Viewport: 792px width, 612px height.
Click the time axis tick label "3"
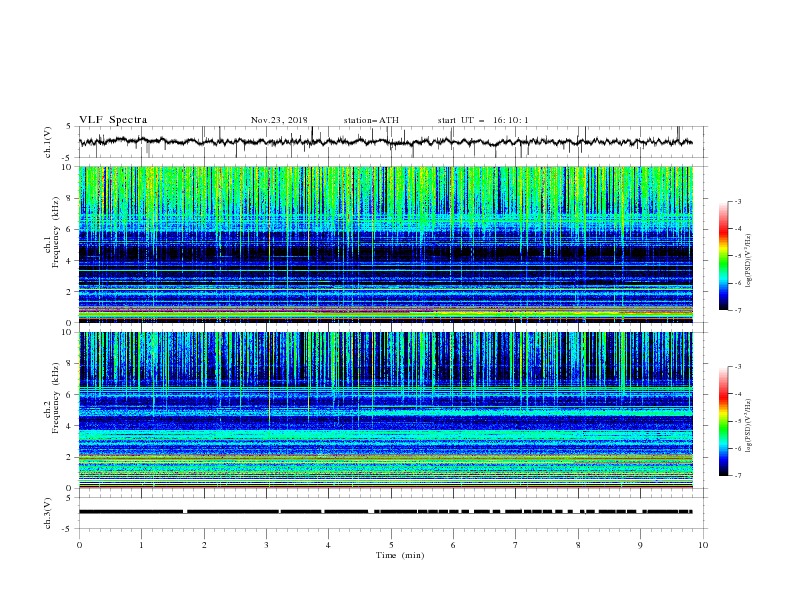tap(266, 545)
